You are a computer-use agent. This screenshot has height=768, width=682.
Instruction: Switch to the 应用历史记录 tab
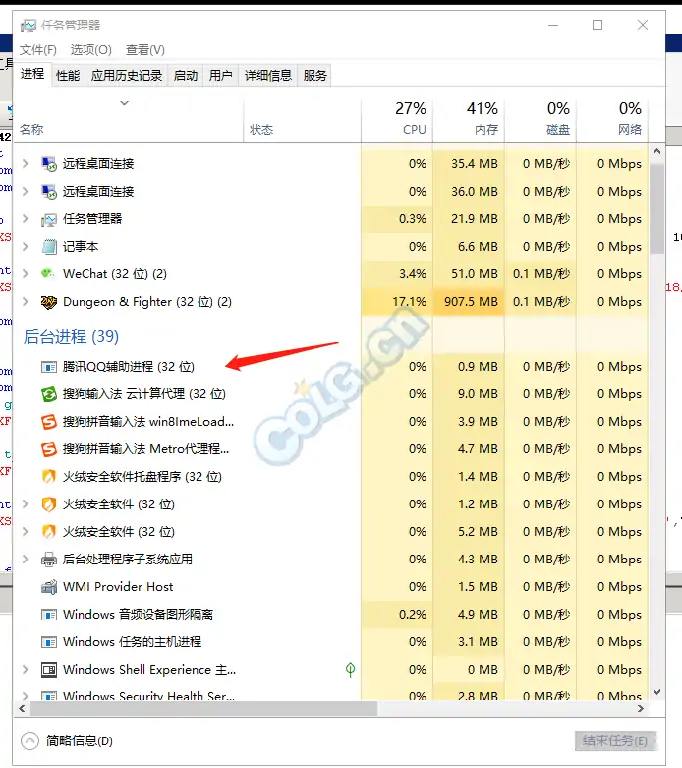point(126,76)
